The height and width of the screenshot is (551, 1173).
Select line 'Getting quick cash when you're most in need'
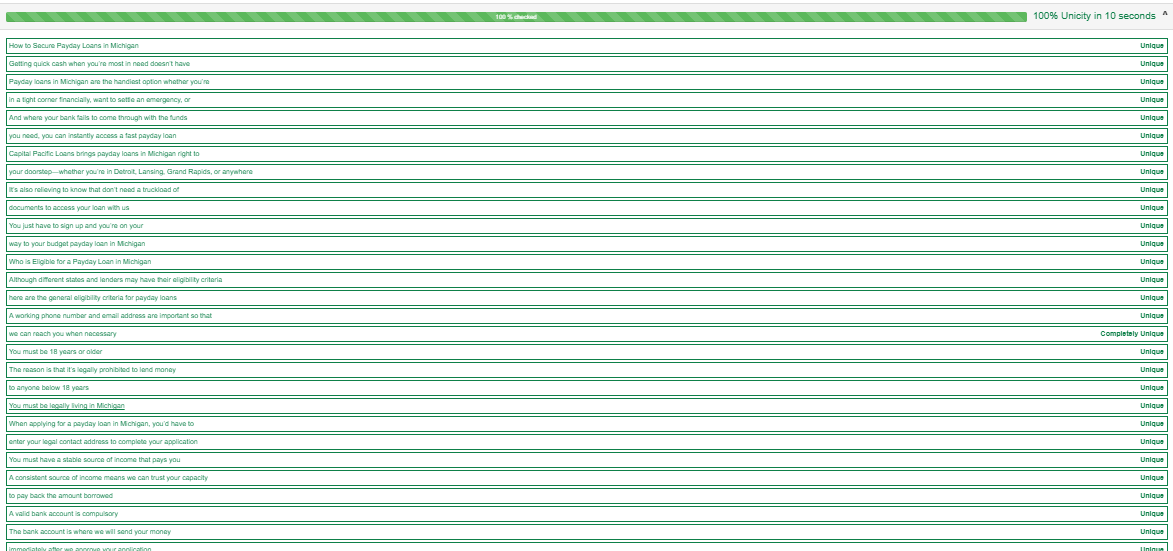coord(586,64)
